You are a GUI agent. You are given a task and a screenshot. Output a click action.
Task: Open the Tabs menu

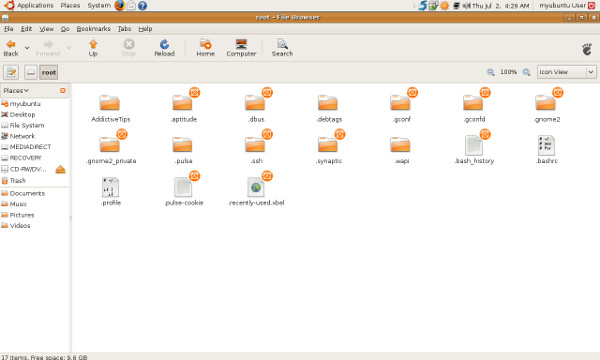(x=124, y=29)
